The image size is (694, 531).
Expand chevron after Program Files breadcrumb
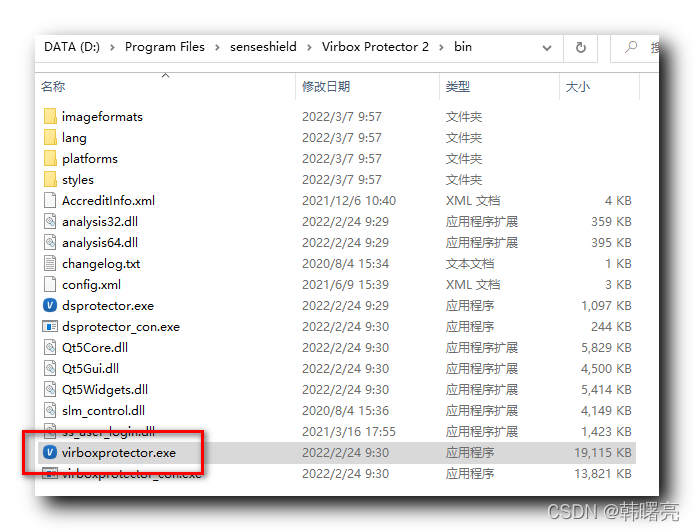(x=217, y=47)
